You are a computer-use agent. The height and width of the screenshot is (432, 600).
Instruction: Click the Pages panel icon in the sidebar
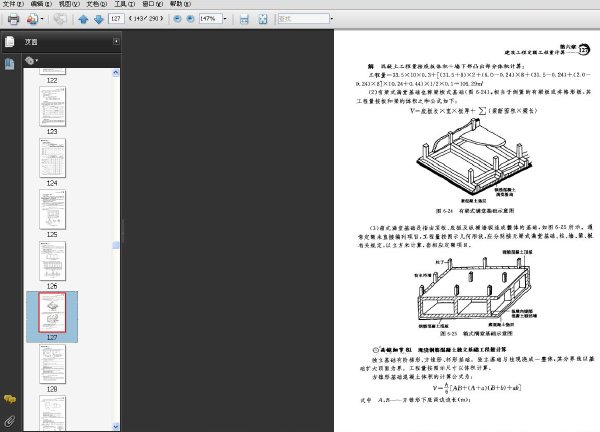click(x=10, y=41)
